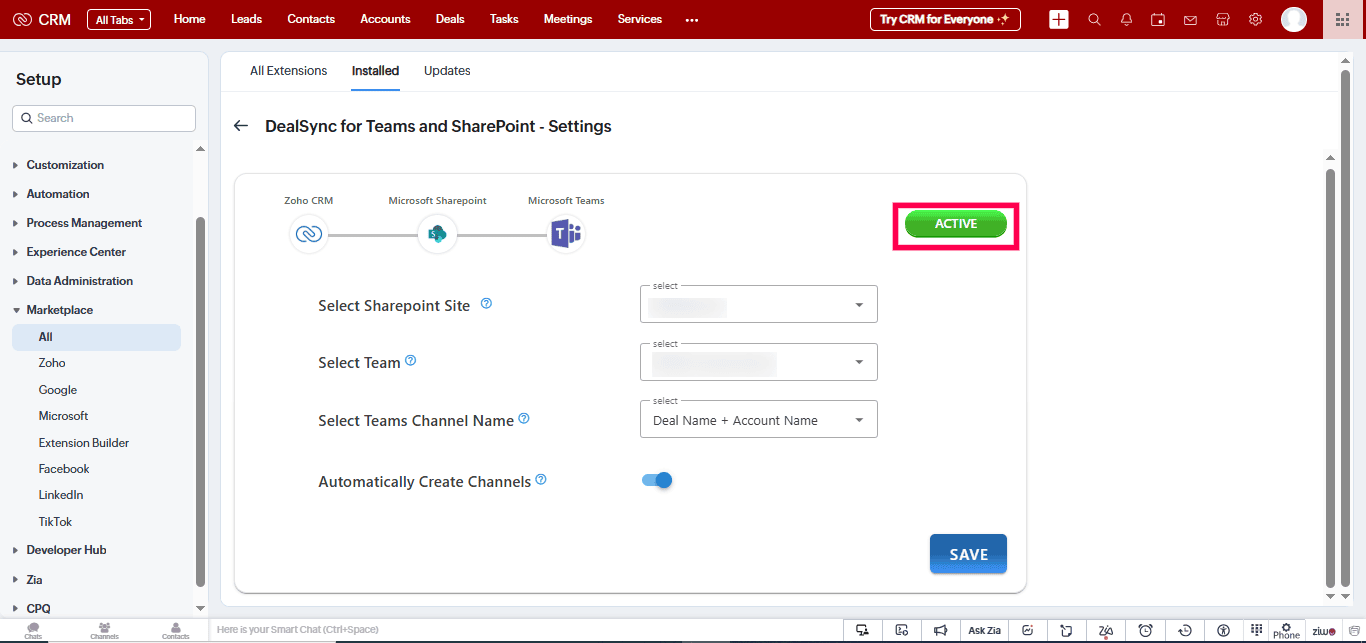
Task: Open Contacts in the bottom bar
Action: coord(176,630)
